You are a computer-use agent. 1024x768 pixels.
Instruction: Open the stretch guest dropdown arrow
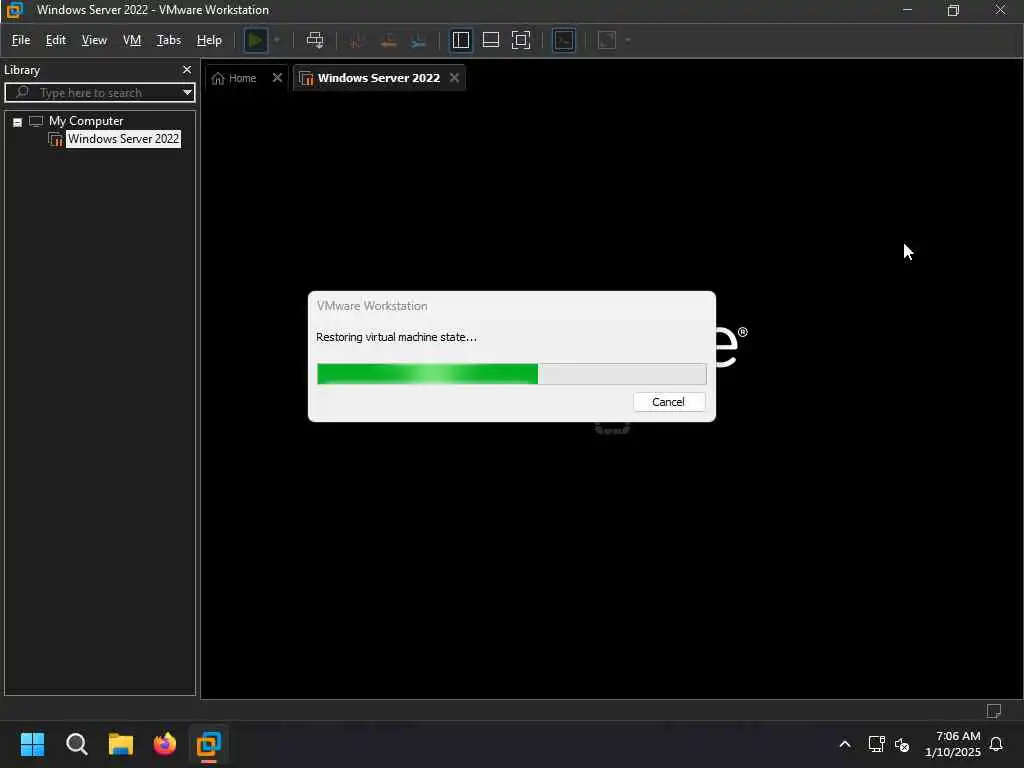pos(628,40)
